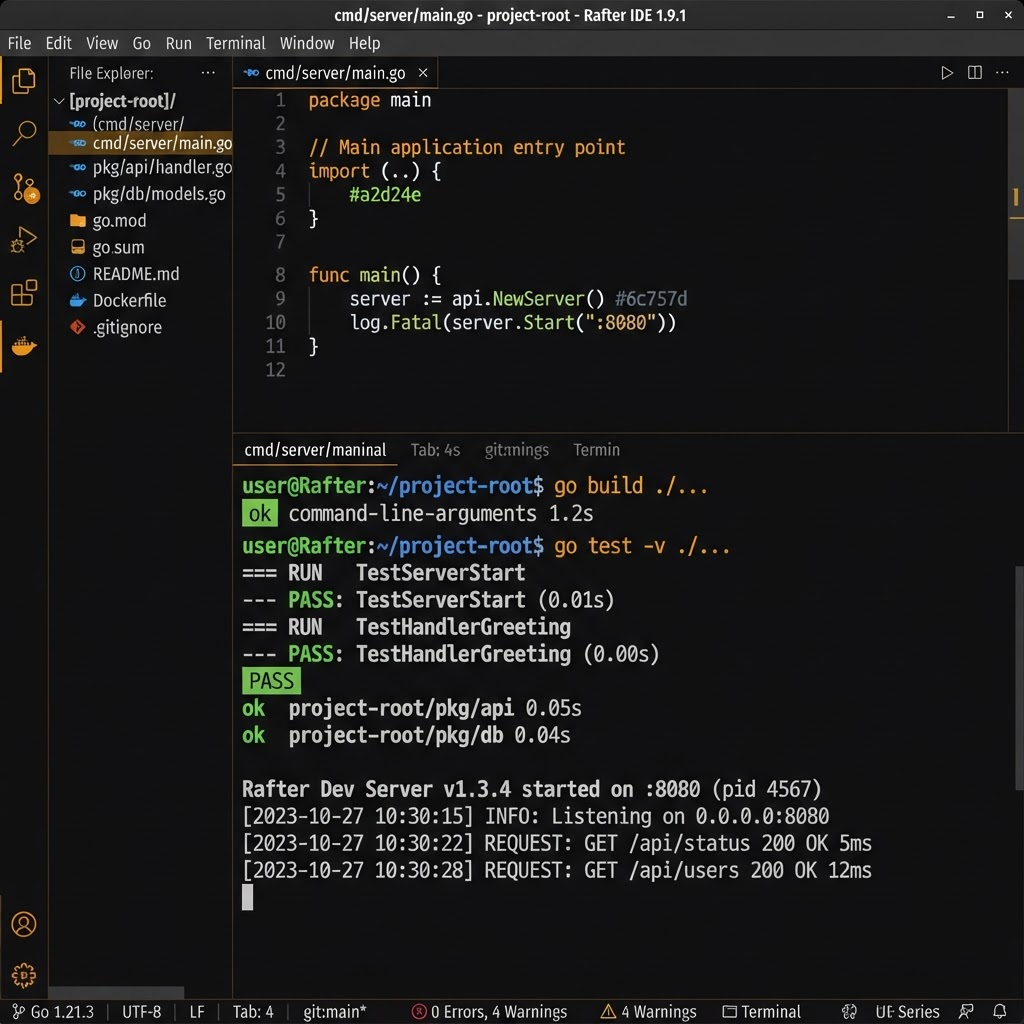Close the cmd/server/main.go tab
This screenshot has height=1024, width=1024.
423,72
